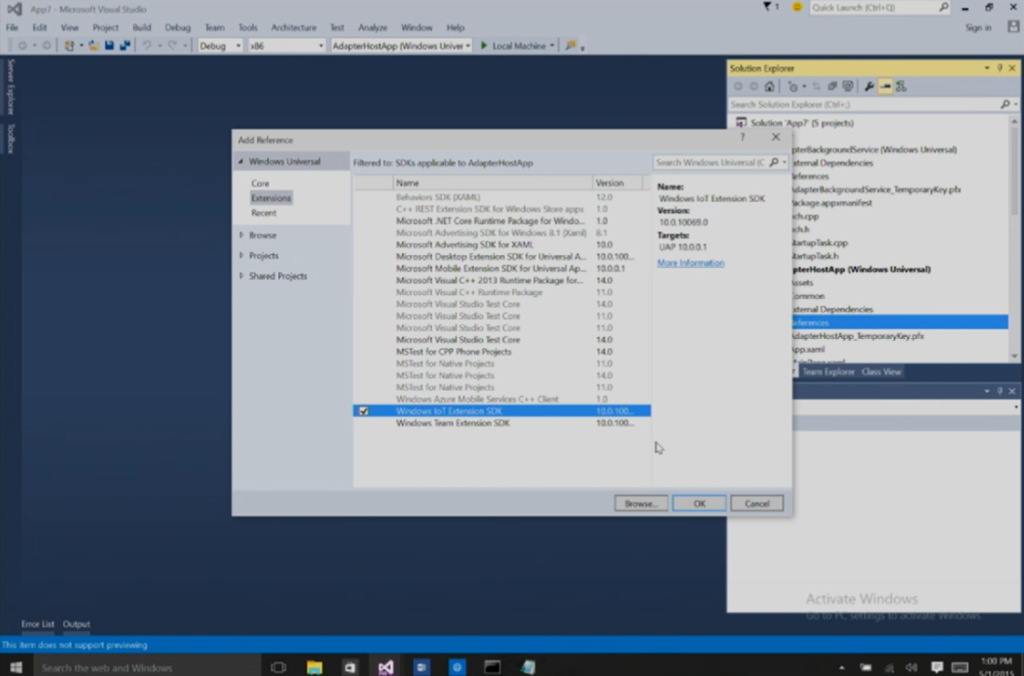Select Recent under Windows Universal

(x=264, y=213)
